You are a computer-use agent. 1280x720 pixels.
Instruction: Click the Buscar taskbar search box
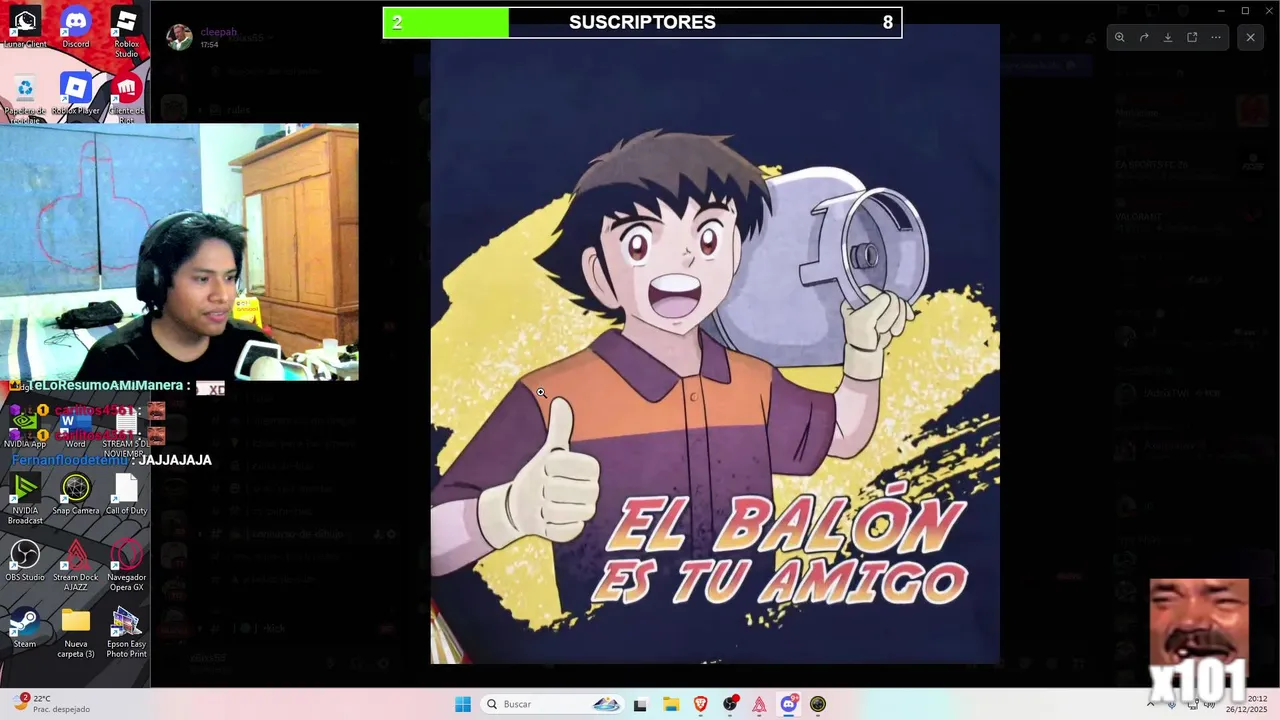(553, 704)
